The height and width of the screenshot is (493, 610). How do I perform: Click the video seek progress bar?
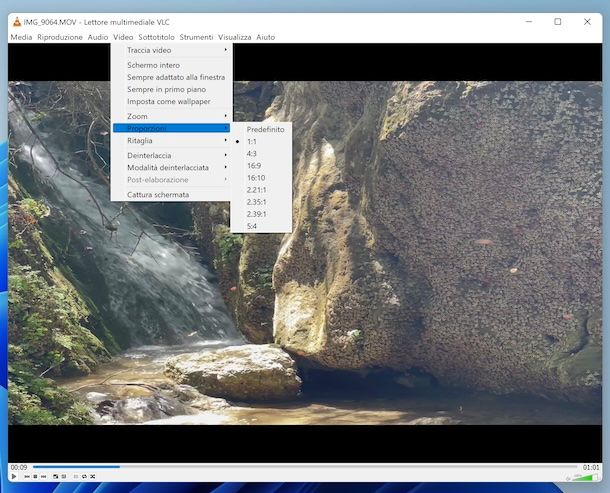pos(300,467)
